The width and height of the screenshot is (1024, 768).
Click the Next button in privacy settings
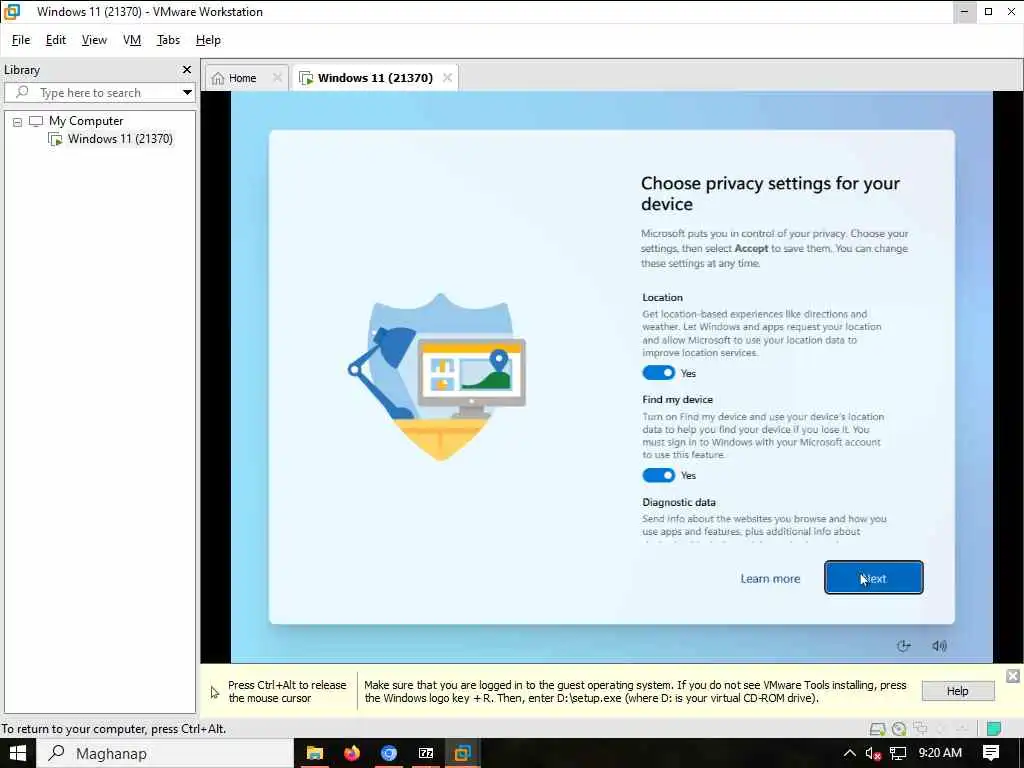coord(874,578)
